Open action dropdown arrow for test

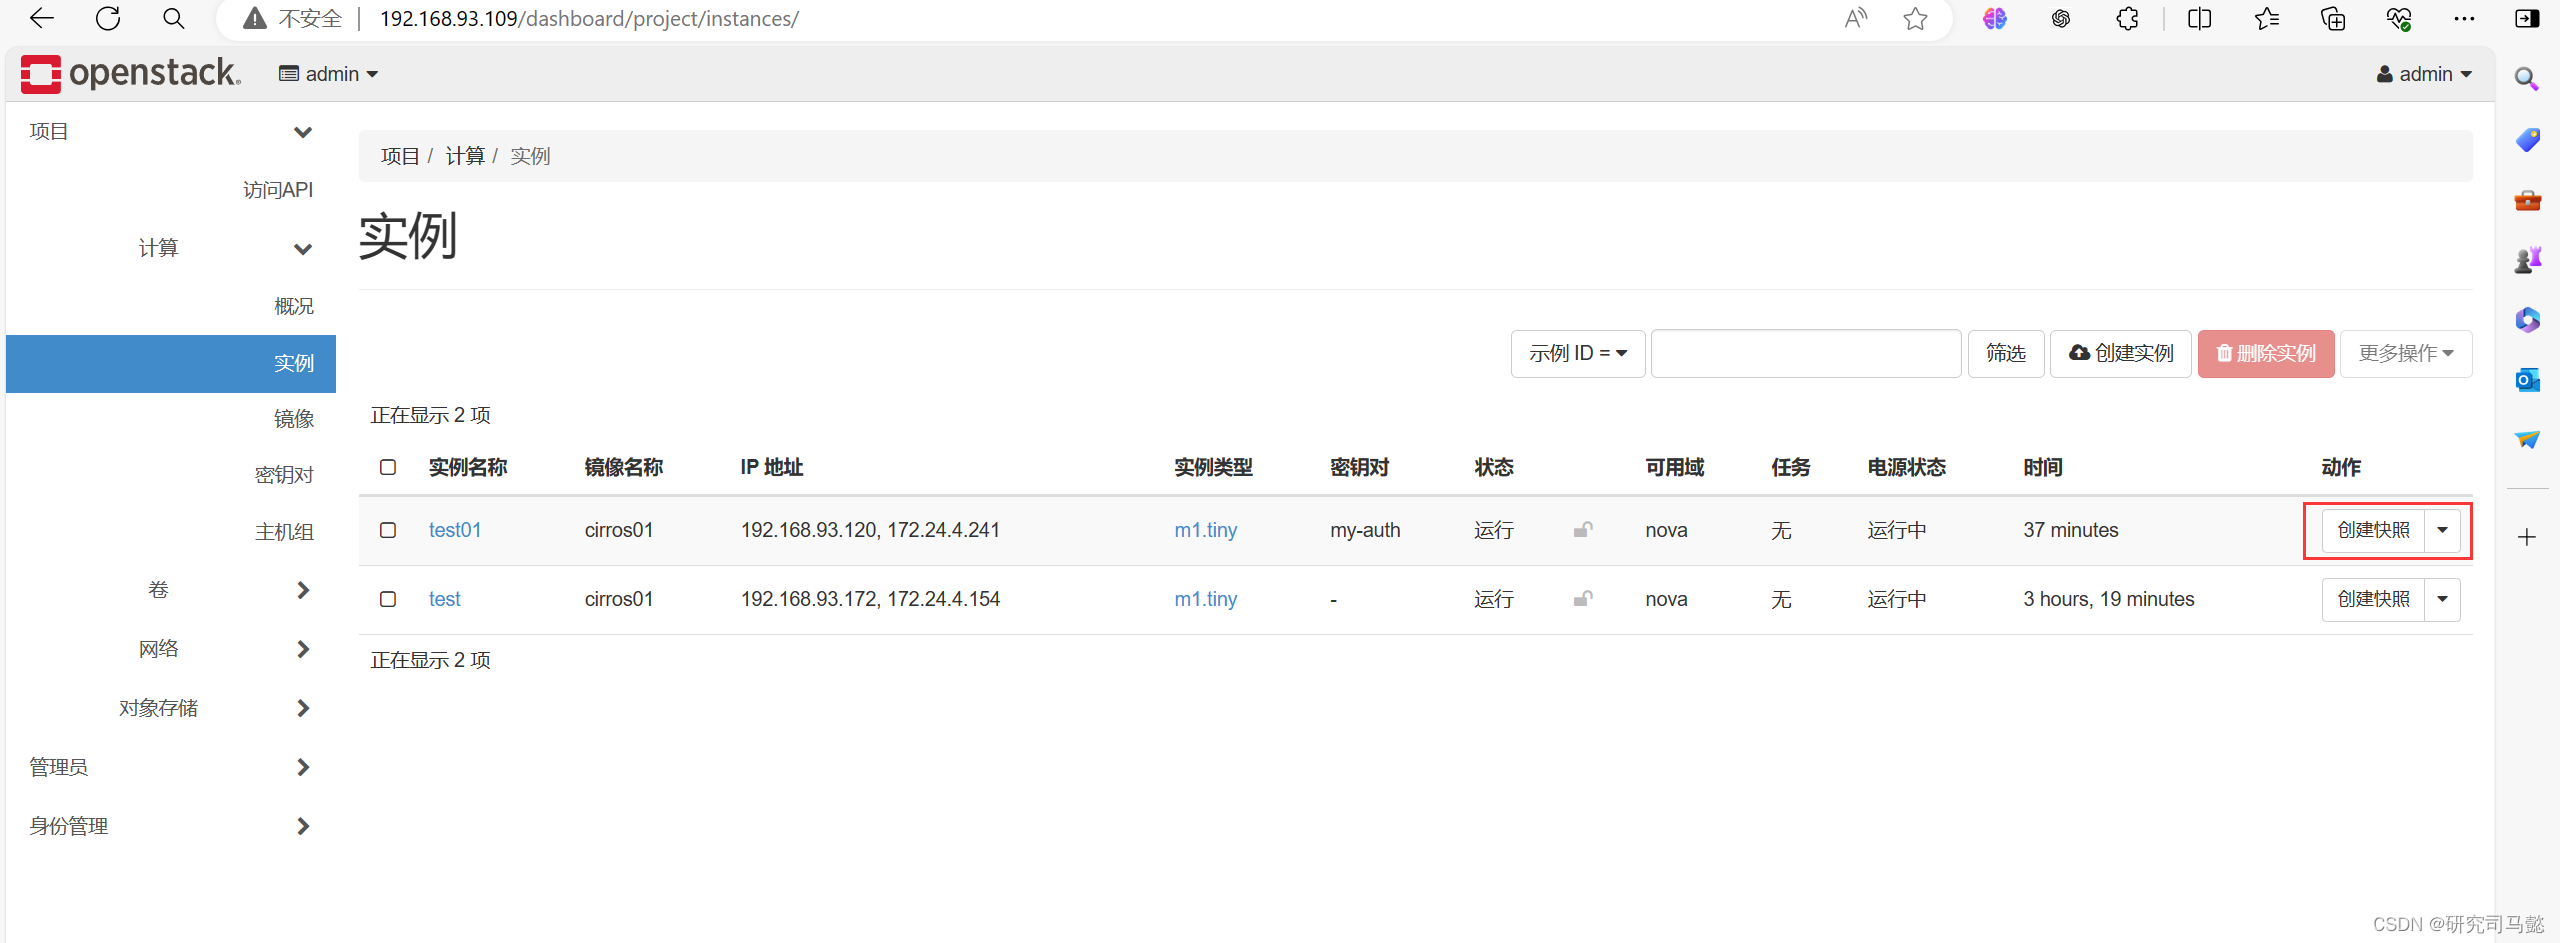pyautogui.click(x=2442, y=599)
